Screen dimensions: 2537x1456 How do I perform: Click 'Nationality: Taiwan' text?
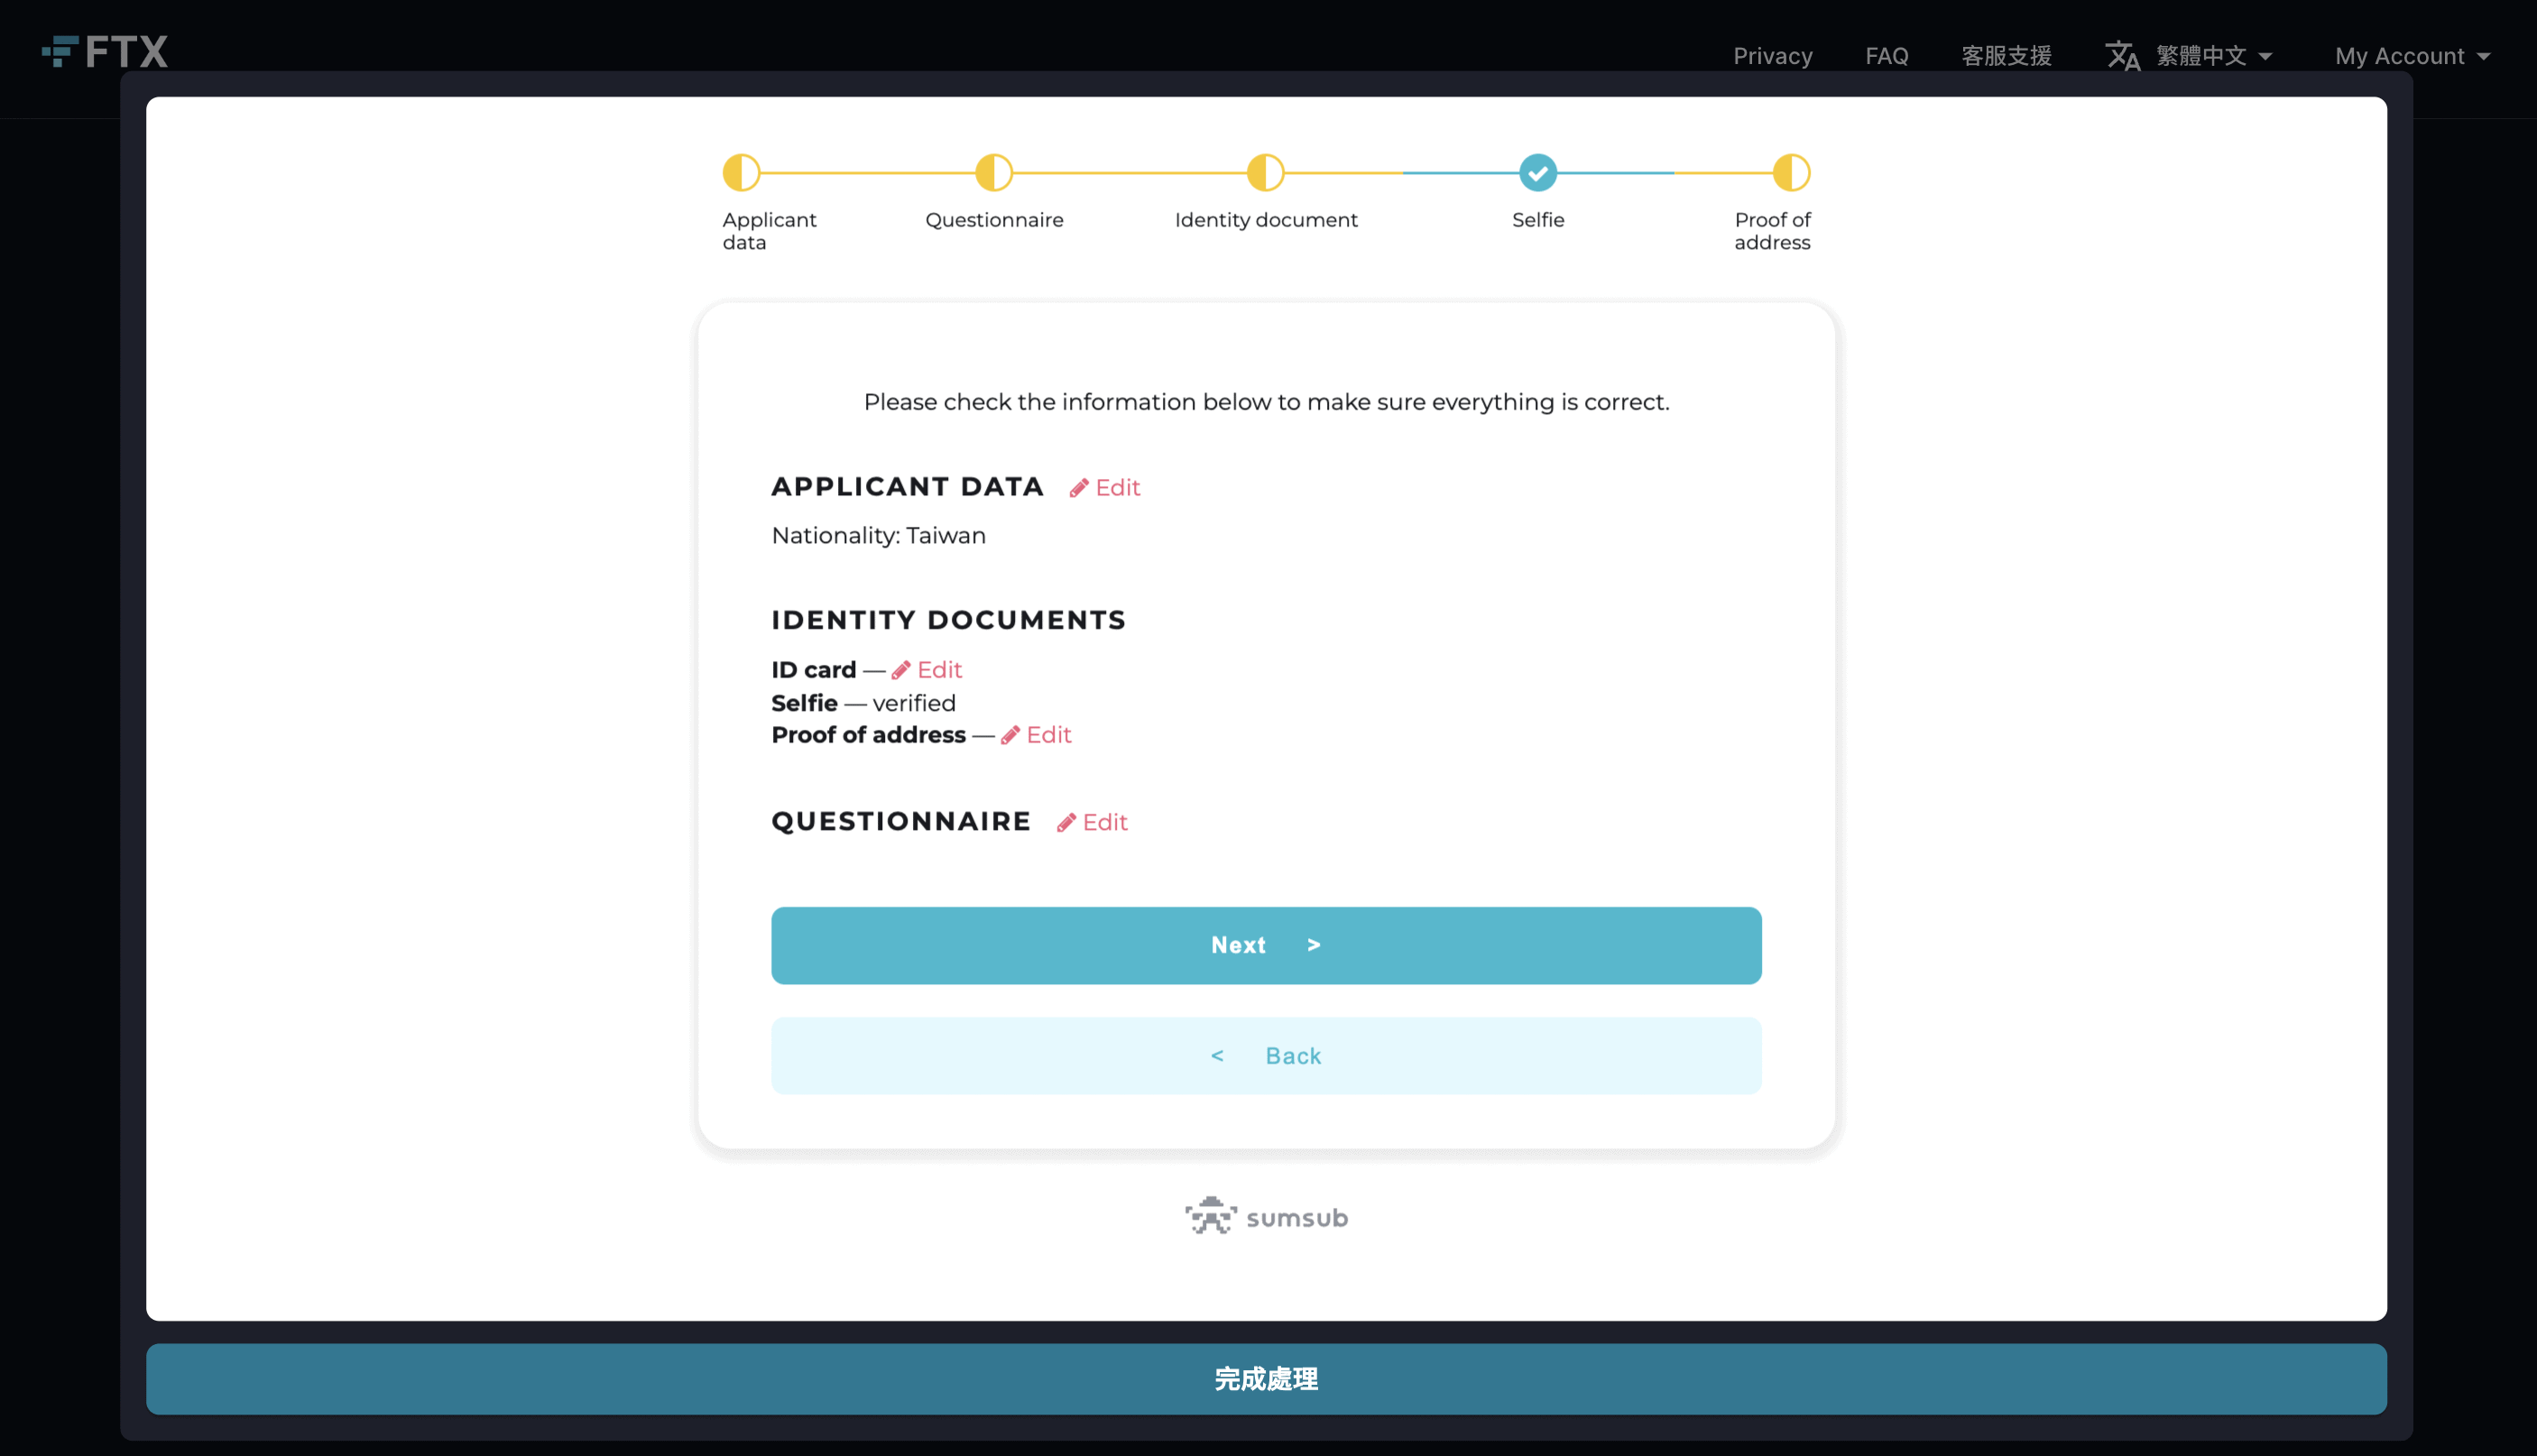(878, 536)
